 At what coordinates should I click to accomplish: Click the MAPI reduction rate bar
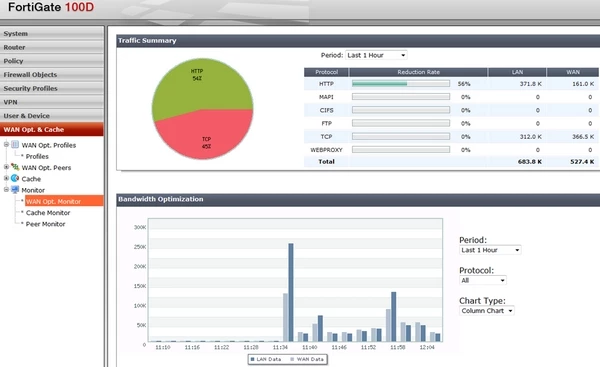[x=401, y=97]
